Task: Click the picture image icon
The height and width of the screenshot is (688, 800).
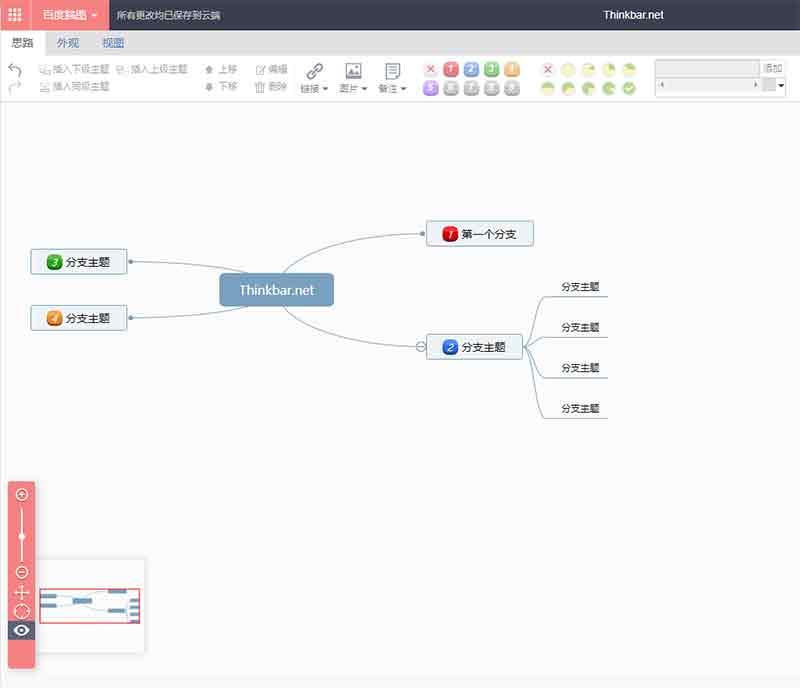Action: point(353,71)
